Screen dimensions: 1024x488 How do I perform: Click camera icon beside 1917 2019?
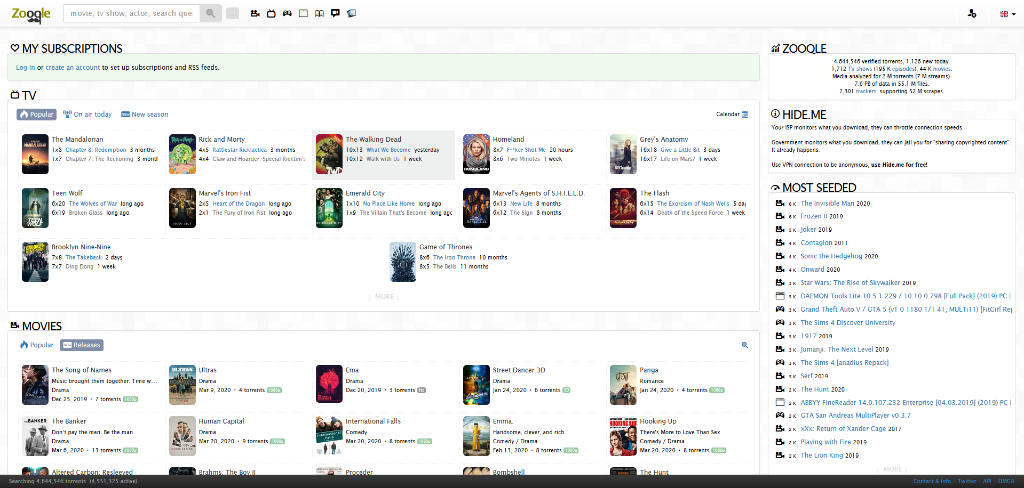pos(779,336)
